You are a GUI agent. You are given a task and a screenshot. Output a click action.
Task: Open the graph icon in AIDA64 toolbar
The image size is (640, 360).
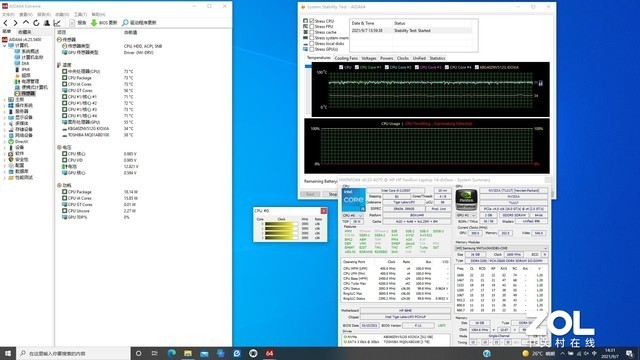coord(57,23)
